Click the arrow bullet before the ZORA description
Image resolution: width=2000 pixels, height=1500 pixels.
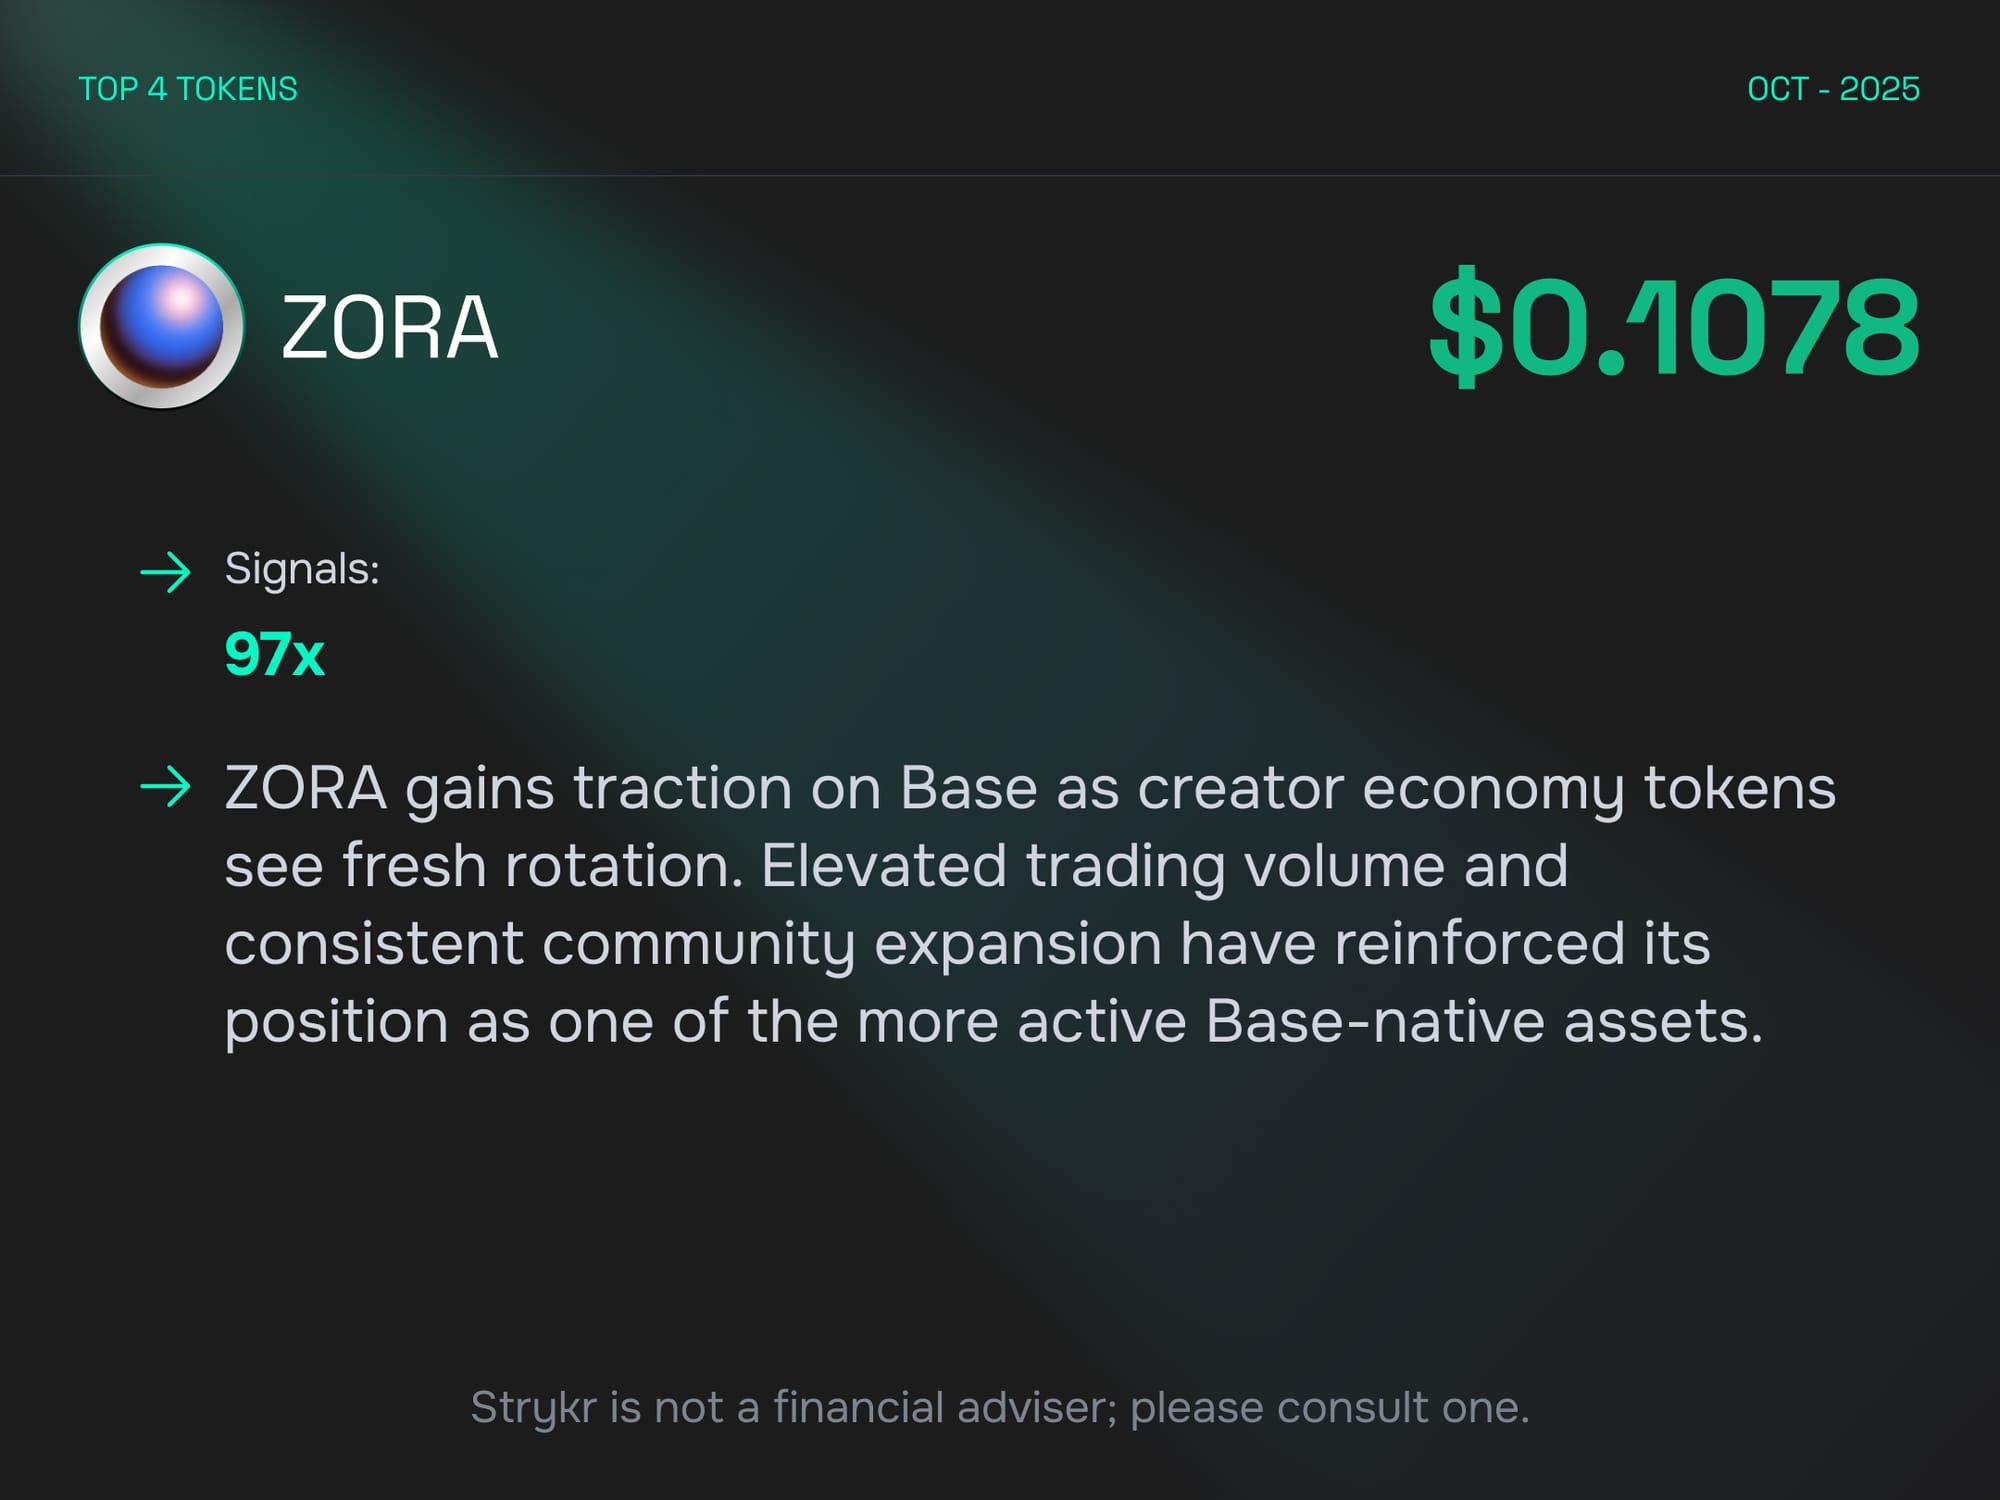165,787
